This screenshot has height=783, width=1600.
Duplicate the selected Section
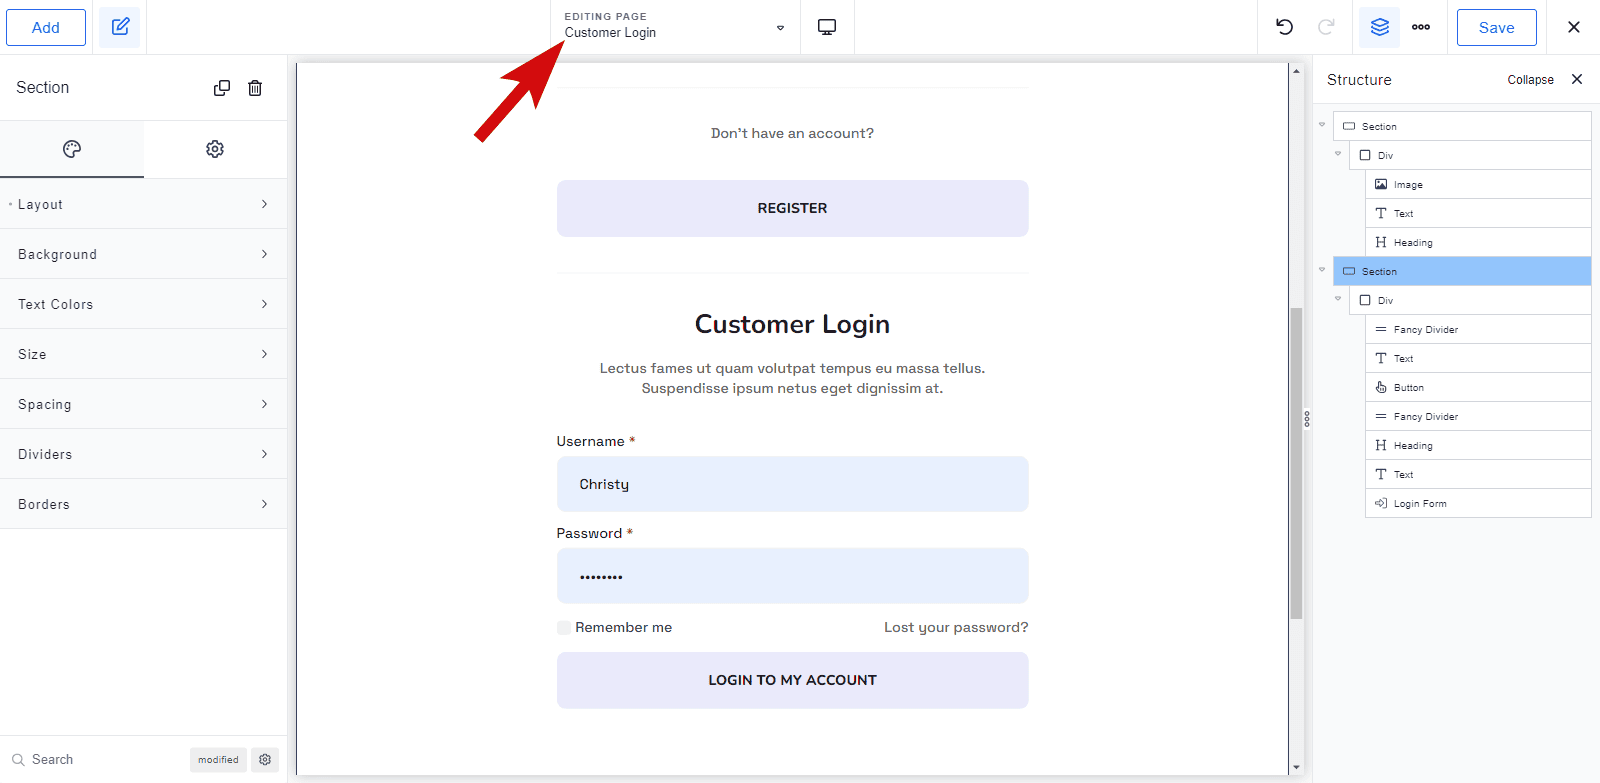point(222,88)
